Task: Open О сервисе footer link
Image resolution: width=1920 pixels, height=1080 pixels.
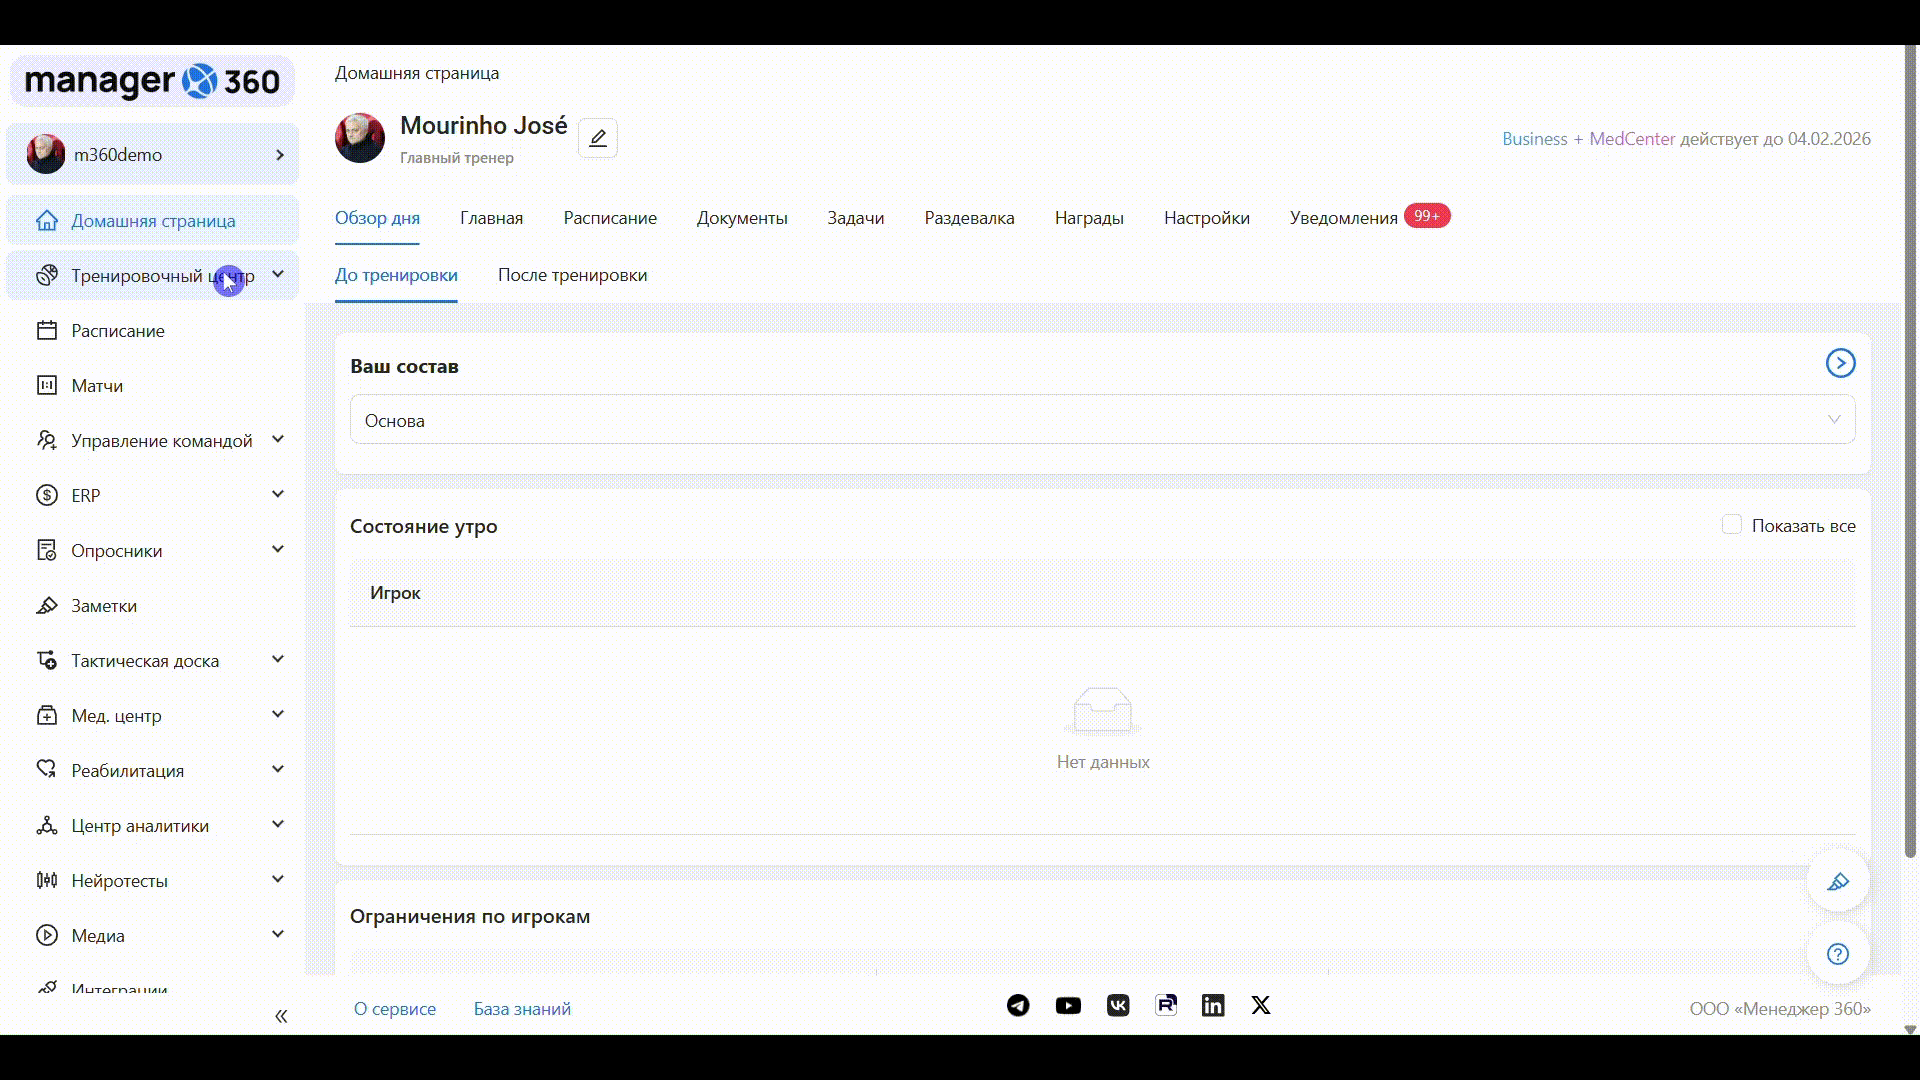Action: click(395, 1009)
